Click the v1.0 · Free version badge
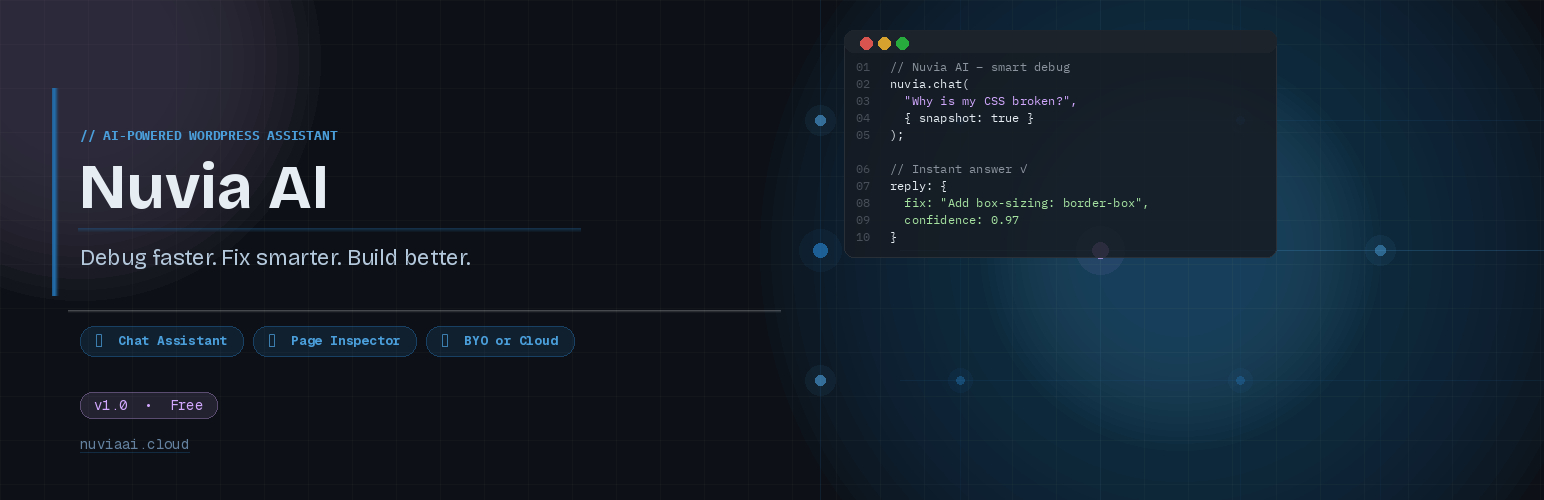1544x500 pixels. pyautogui.click(x=149, y=405)
